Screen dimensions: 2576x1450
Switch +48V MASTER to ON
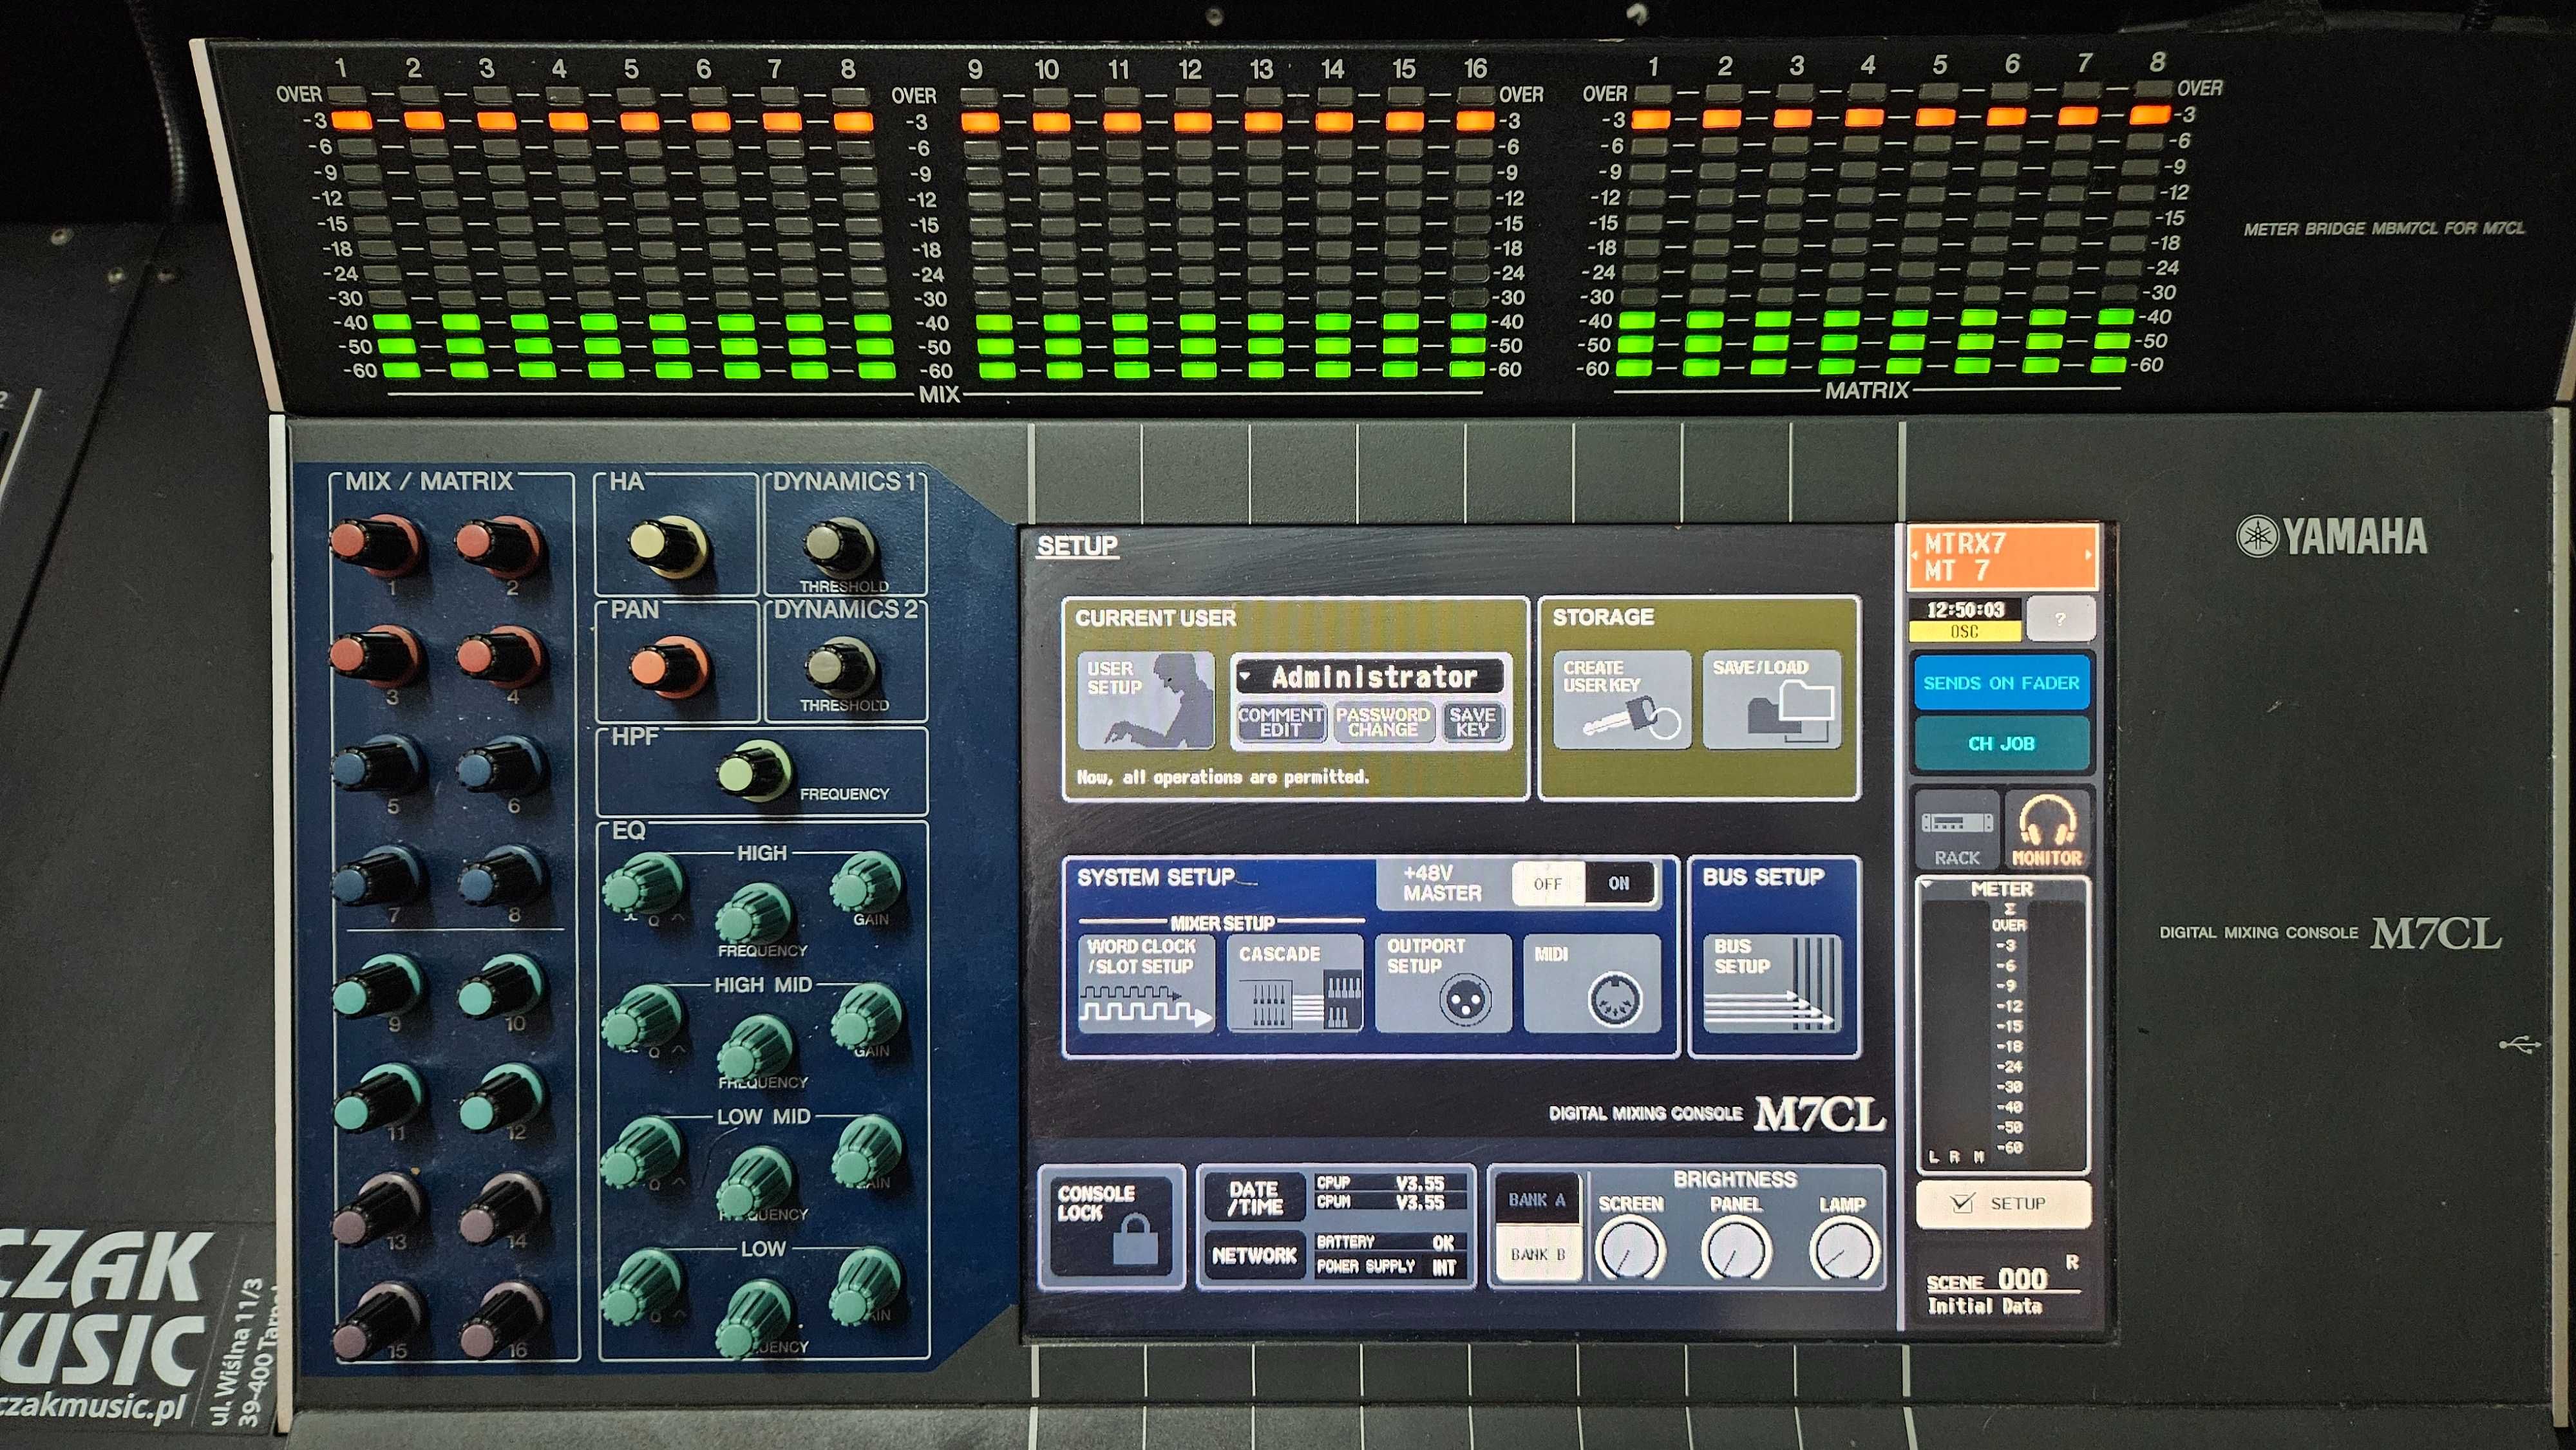pyautogui.click(x=1619, y=884)
